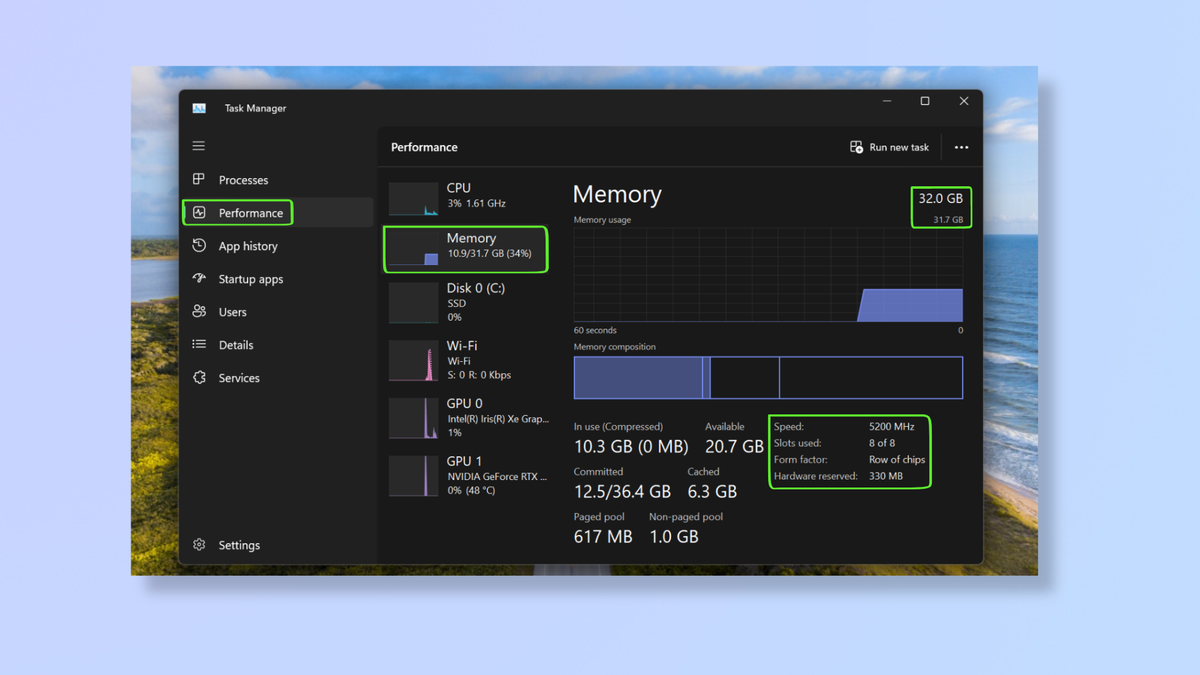The width and height of the screenshot is (1200, 675).
Task: Click the Startup apps gauge icon
Action: (199, 278)
